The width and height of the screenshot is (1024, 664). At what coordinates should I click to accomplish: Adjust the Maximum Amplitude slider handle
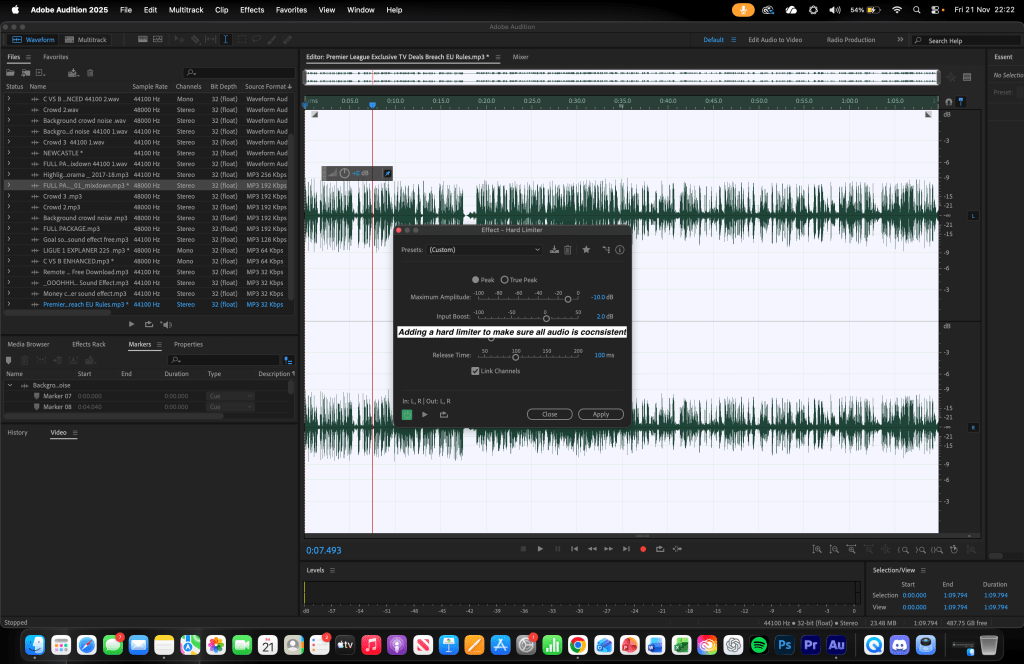(x=568, y=298)
